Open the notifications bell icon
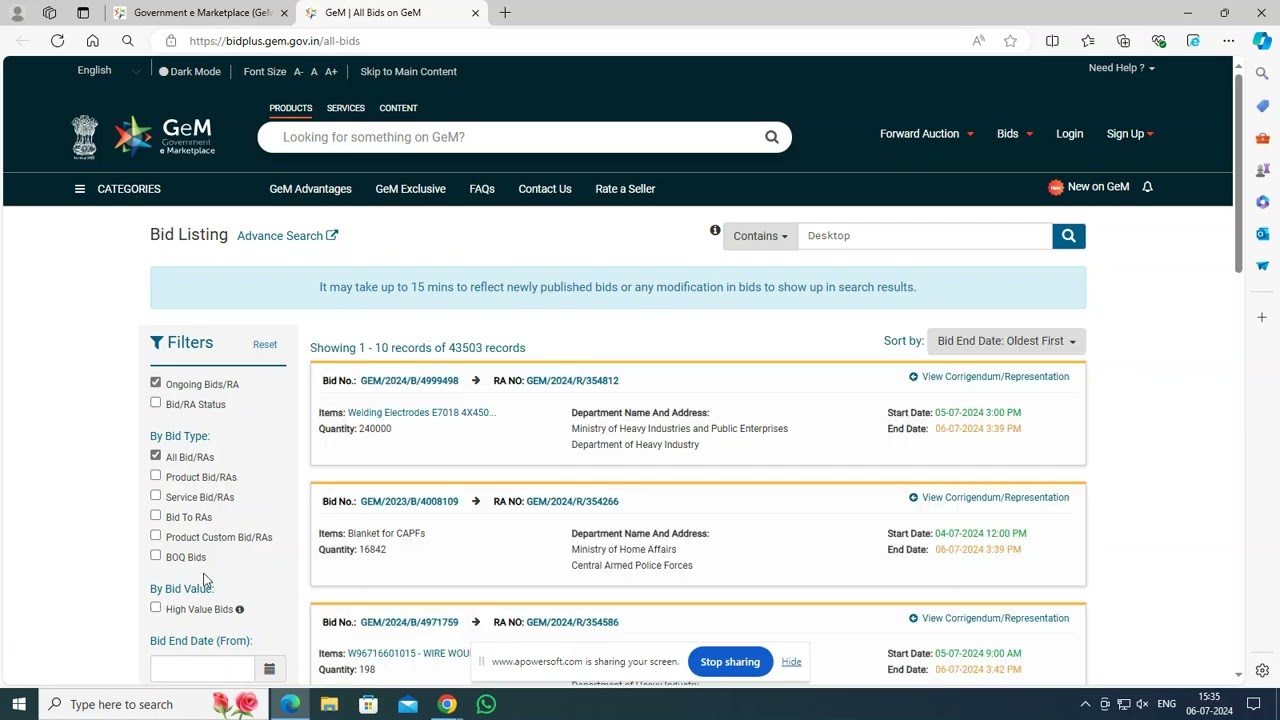This screenshot has height=720, width=1280. click(x=1147, y=187)
